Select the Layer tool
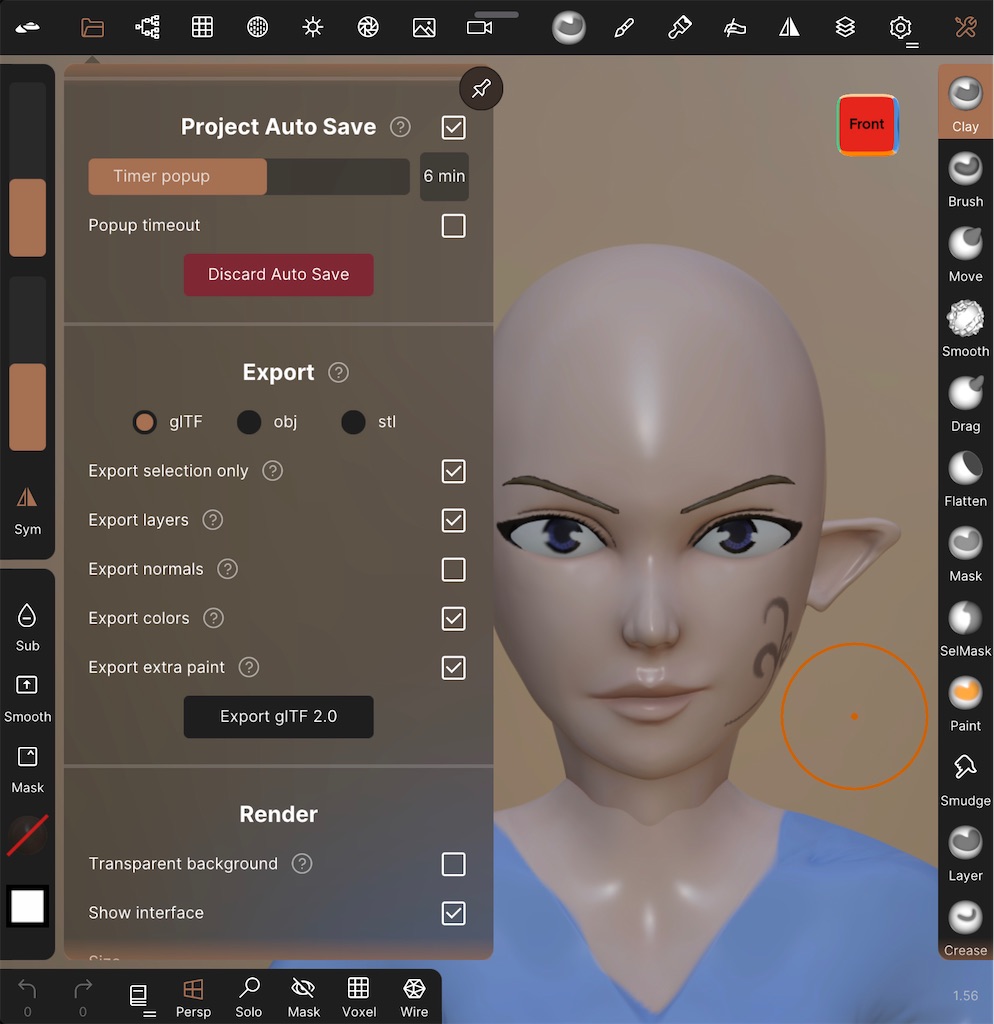Image resolution: width=994 pixels, height=1024 pixels. [965, 853]
